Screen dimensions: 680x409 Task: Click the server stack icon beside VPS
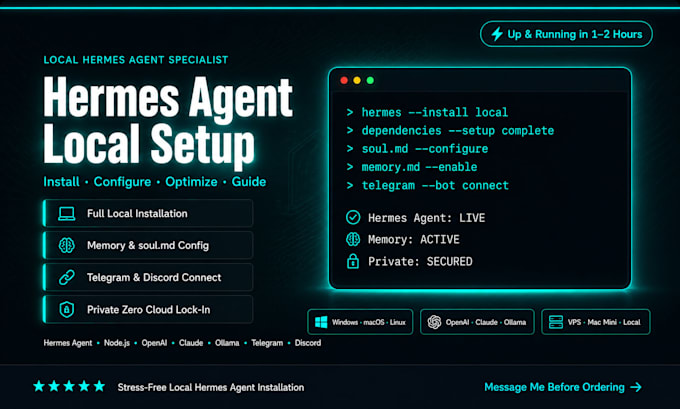pyautogui.click(x=556, y=322)
